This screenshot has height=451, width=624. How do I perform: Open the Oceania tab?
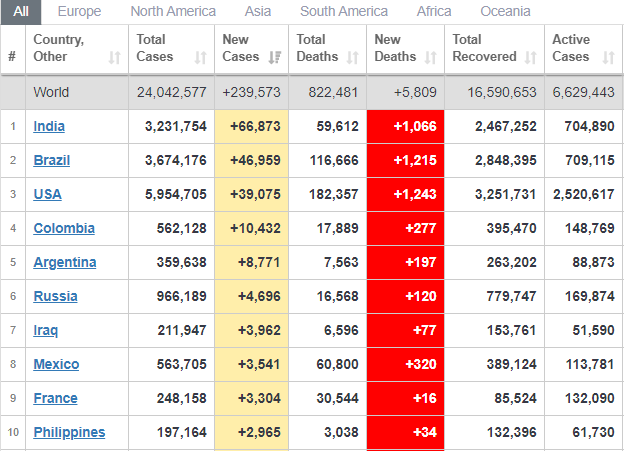[505, 12]
